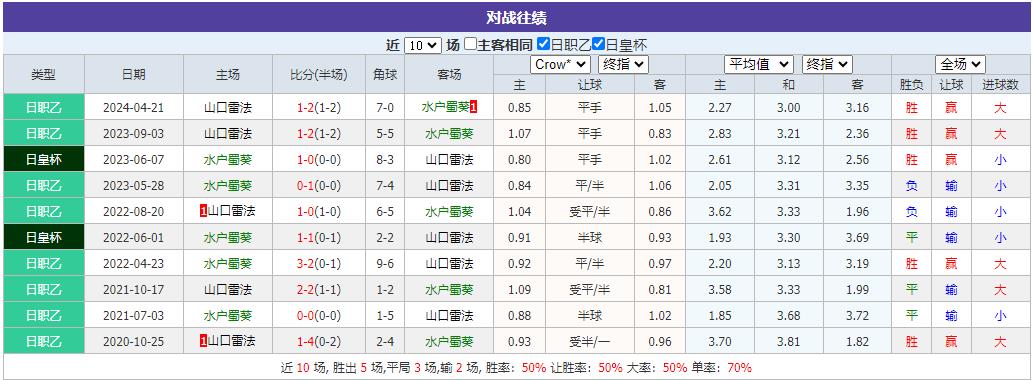Open home team 水户蜀葵 in 2023-06-07 row
This screenshot has width=1033, height=380.
point(228,159)
